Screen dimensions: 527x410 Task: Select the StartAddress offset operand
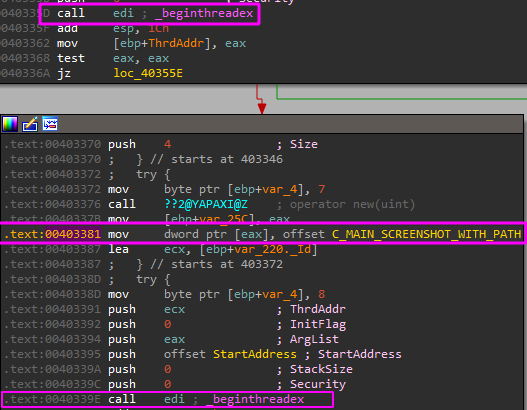click(x=255, y=354)
